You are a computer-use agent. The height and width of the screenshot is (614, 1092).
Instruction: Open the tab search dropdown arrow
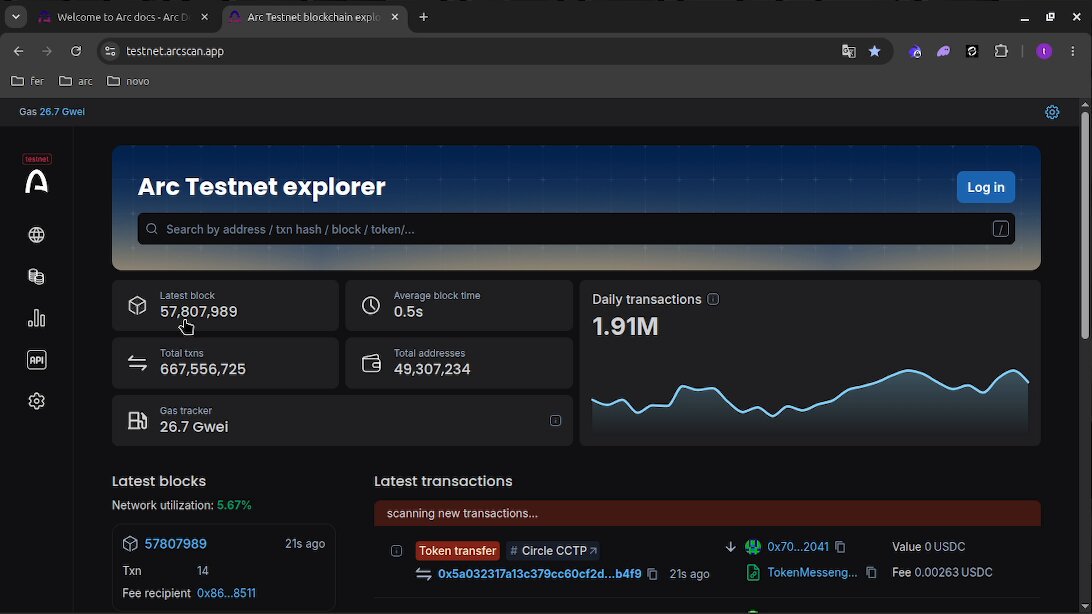pyautogui.click(x=15, y=17)
